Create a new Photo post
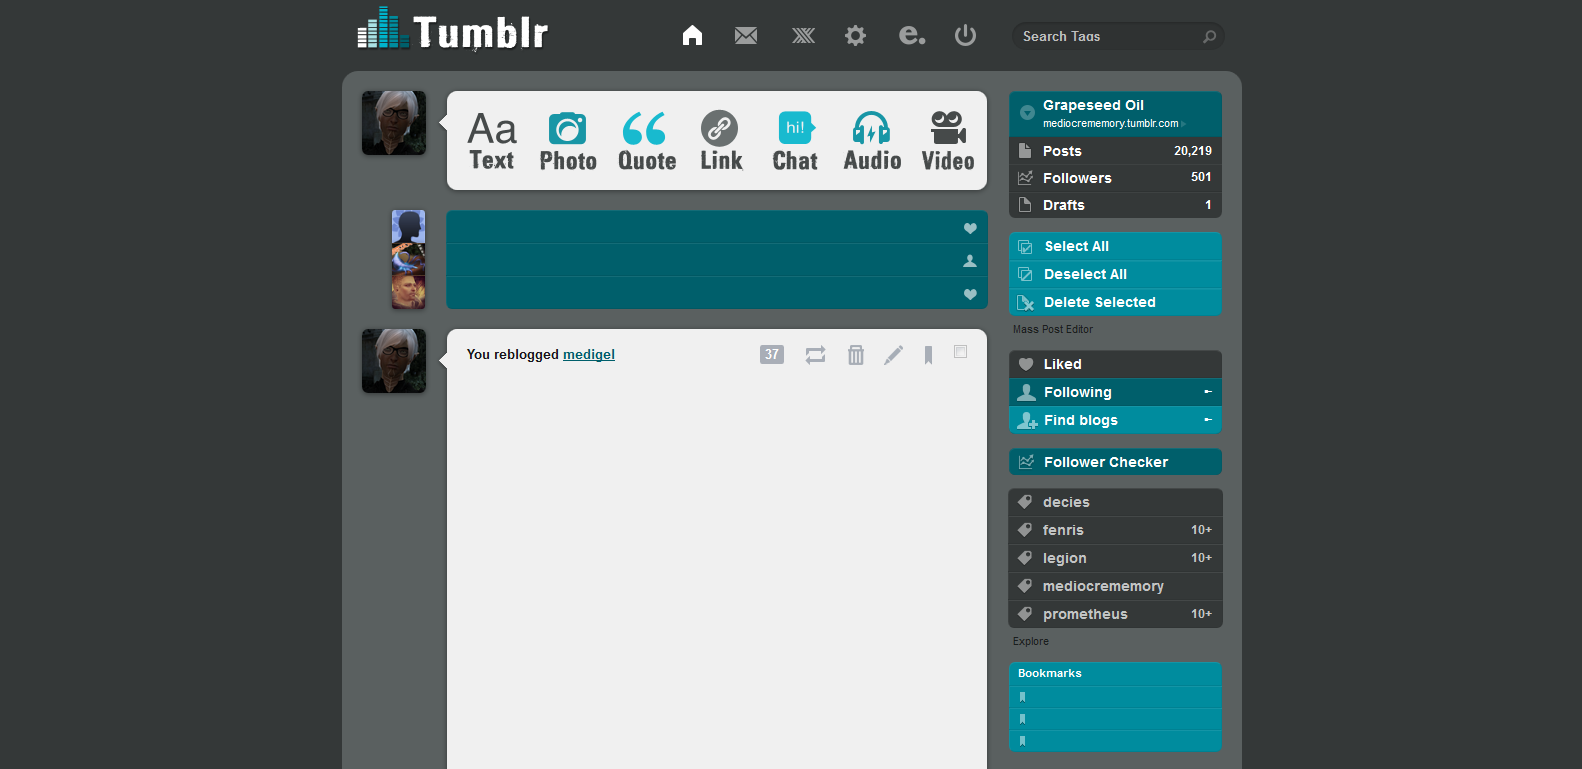This screenshot has height=769, width=1582. coord(568,141)
